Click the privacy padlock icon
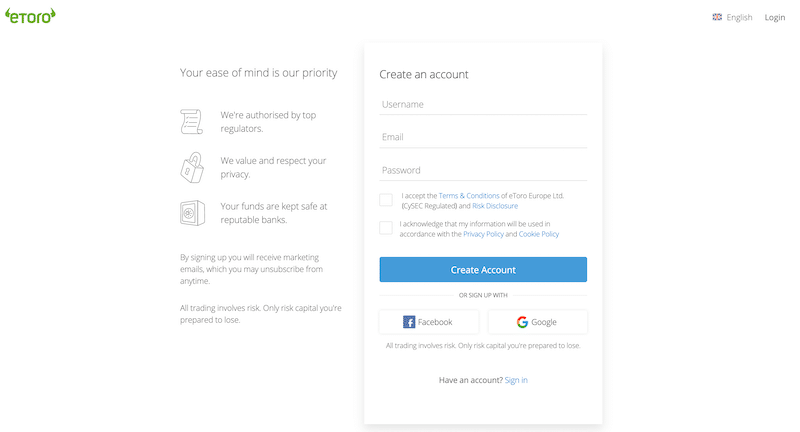The image size is (800, 432). (x=191, y=167)
